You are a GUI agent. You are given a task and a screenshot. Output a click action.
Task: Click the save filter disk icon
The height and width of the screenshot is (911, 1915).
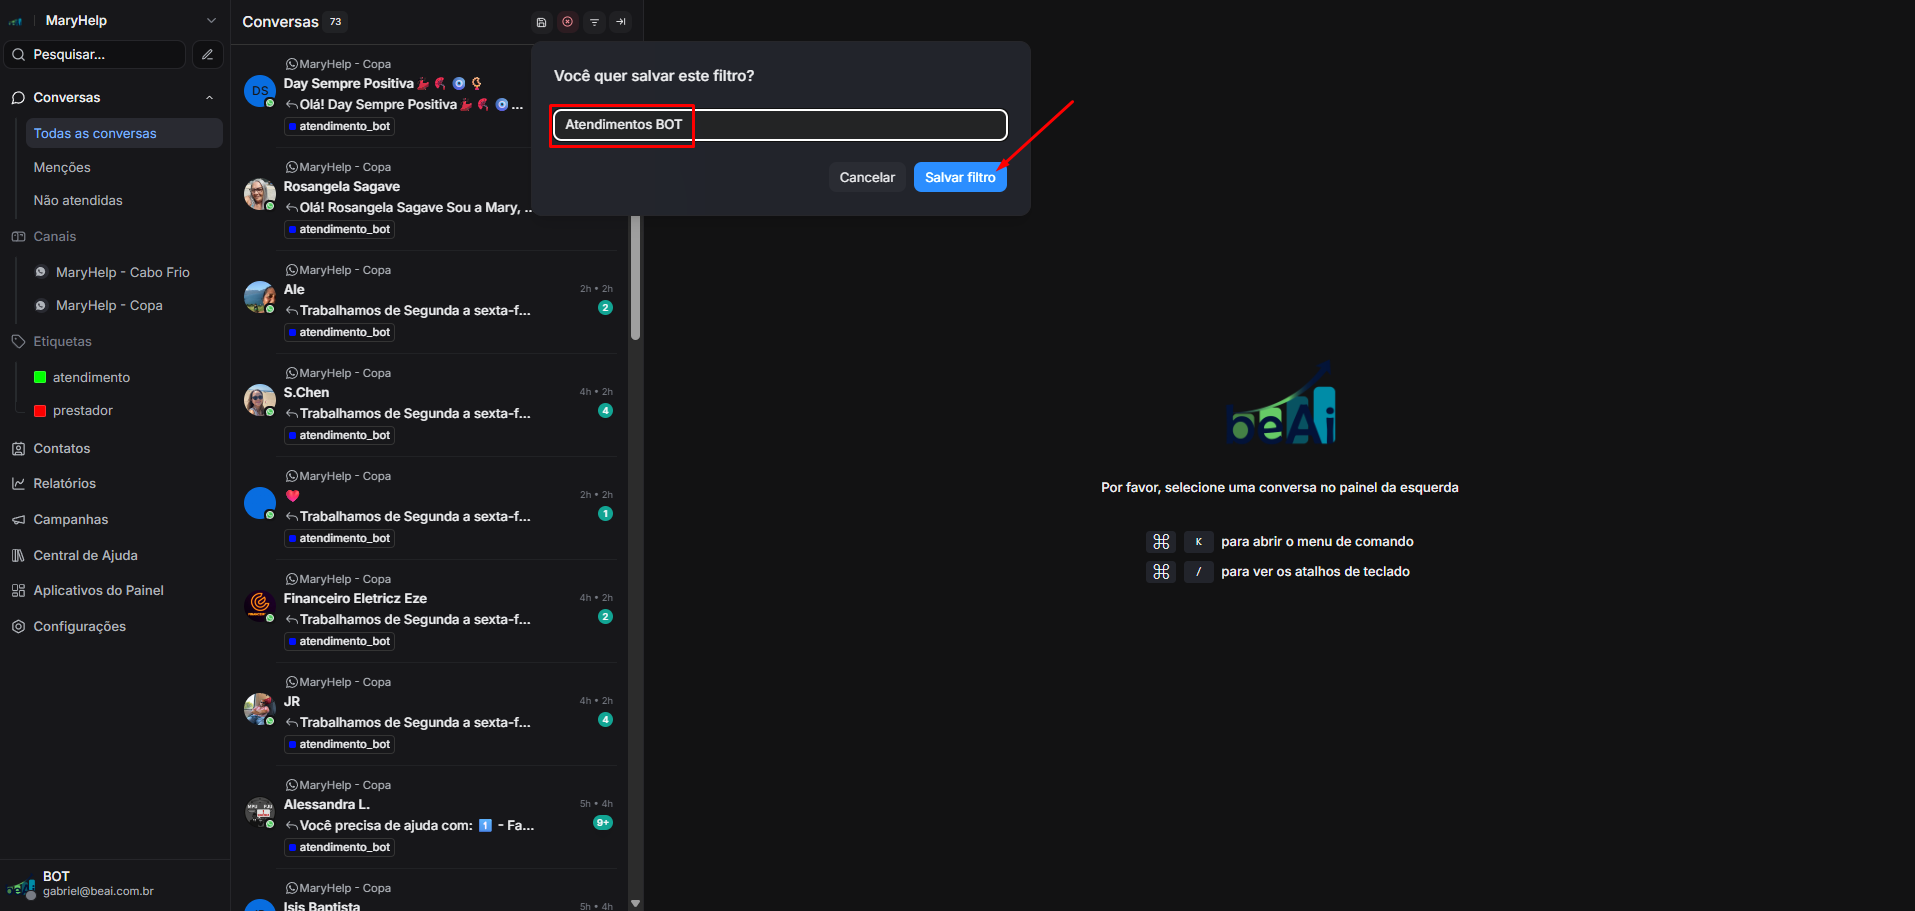[x=541, y=22]
